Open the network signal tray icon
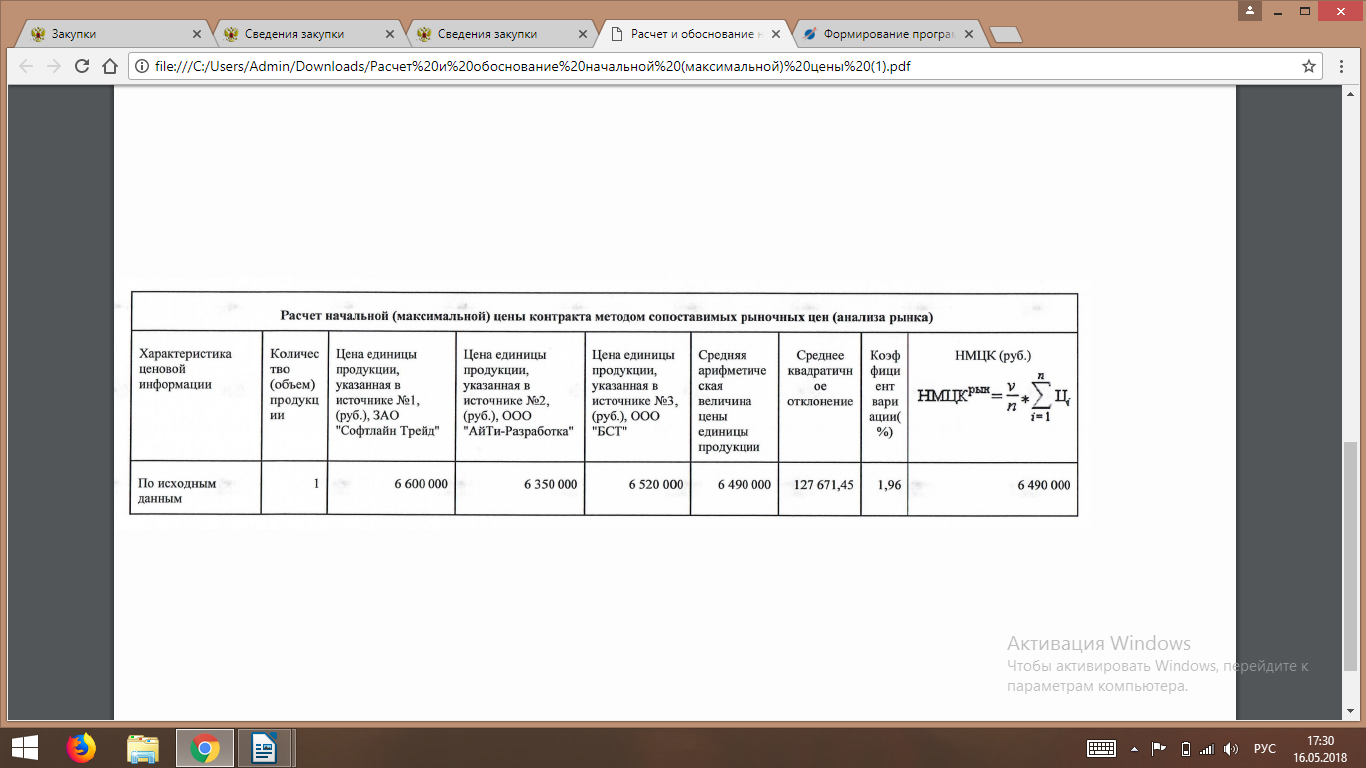1366x768 pixels. coord(1207,748)
